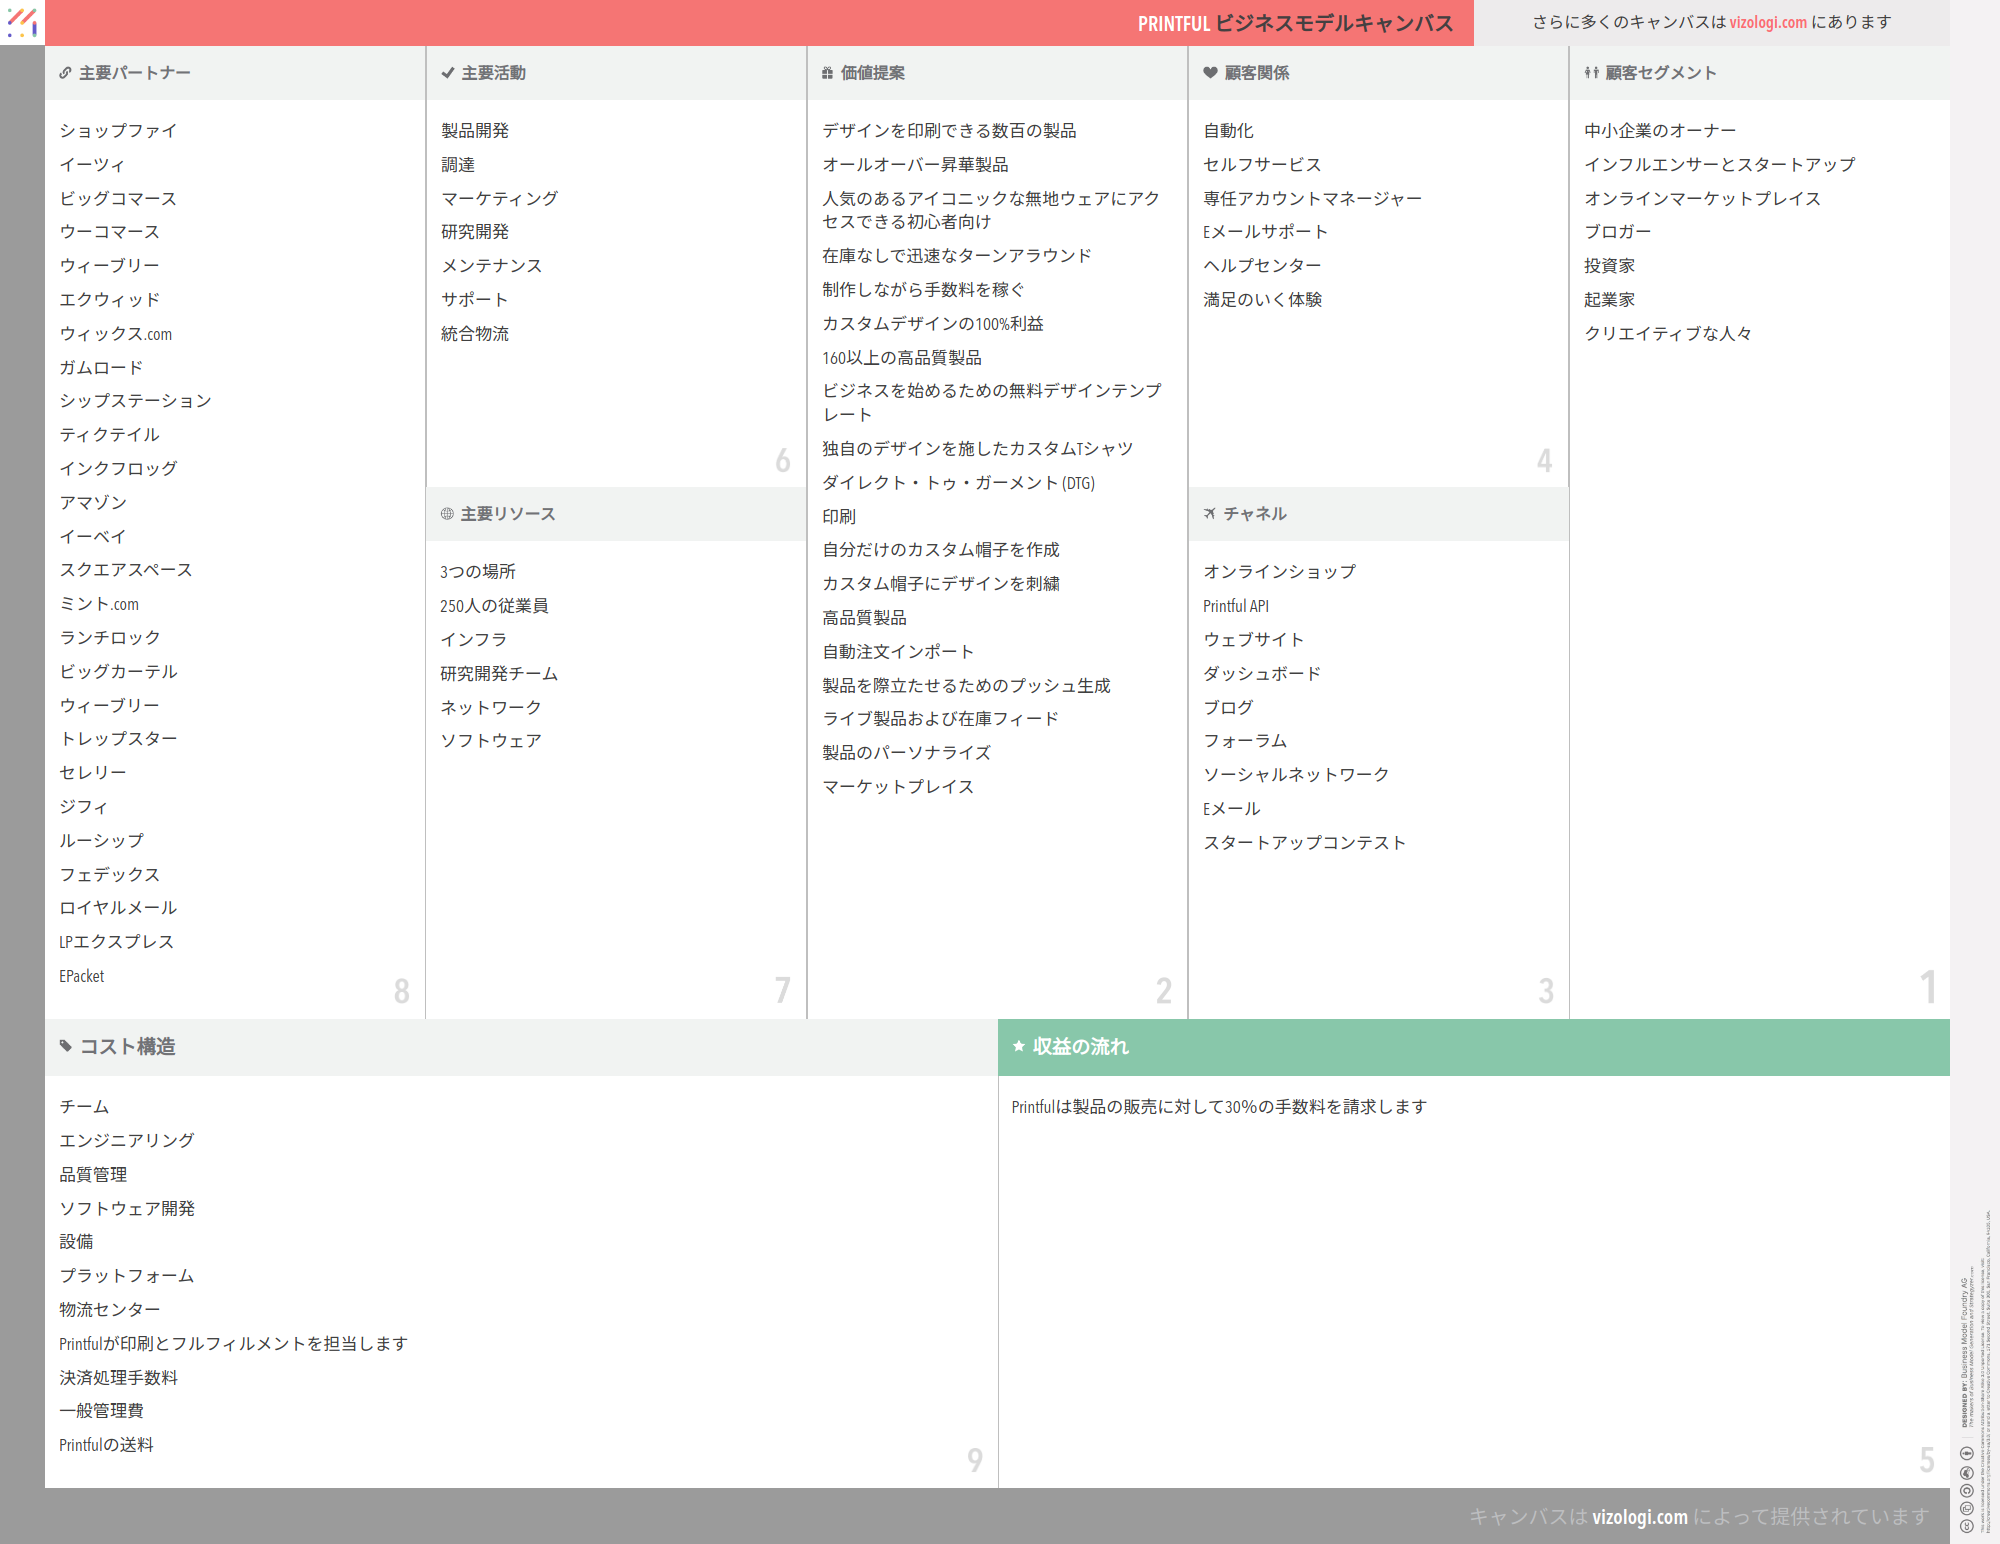Click the plane icon beside チャネル

point(1210,514)
